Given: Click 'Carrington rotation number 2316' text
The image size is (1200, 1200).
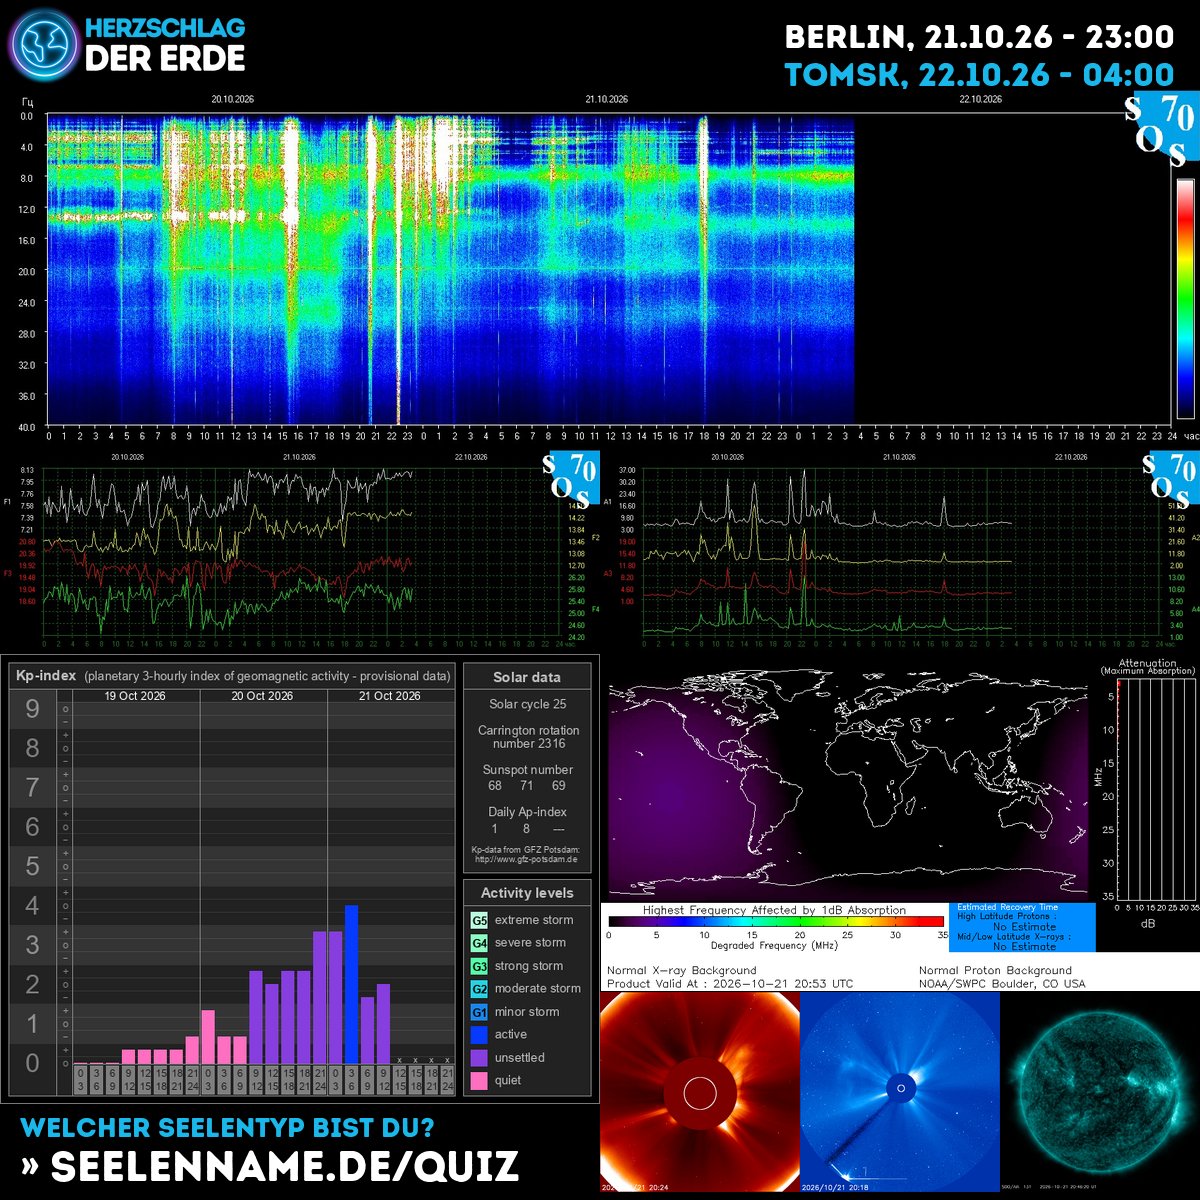Looking at the screenshot, I should coord(528,737).
